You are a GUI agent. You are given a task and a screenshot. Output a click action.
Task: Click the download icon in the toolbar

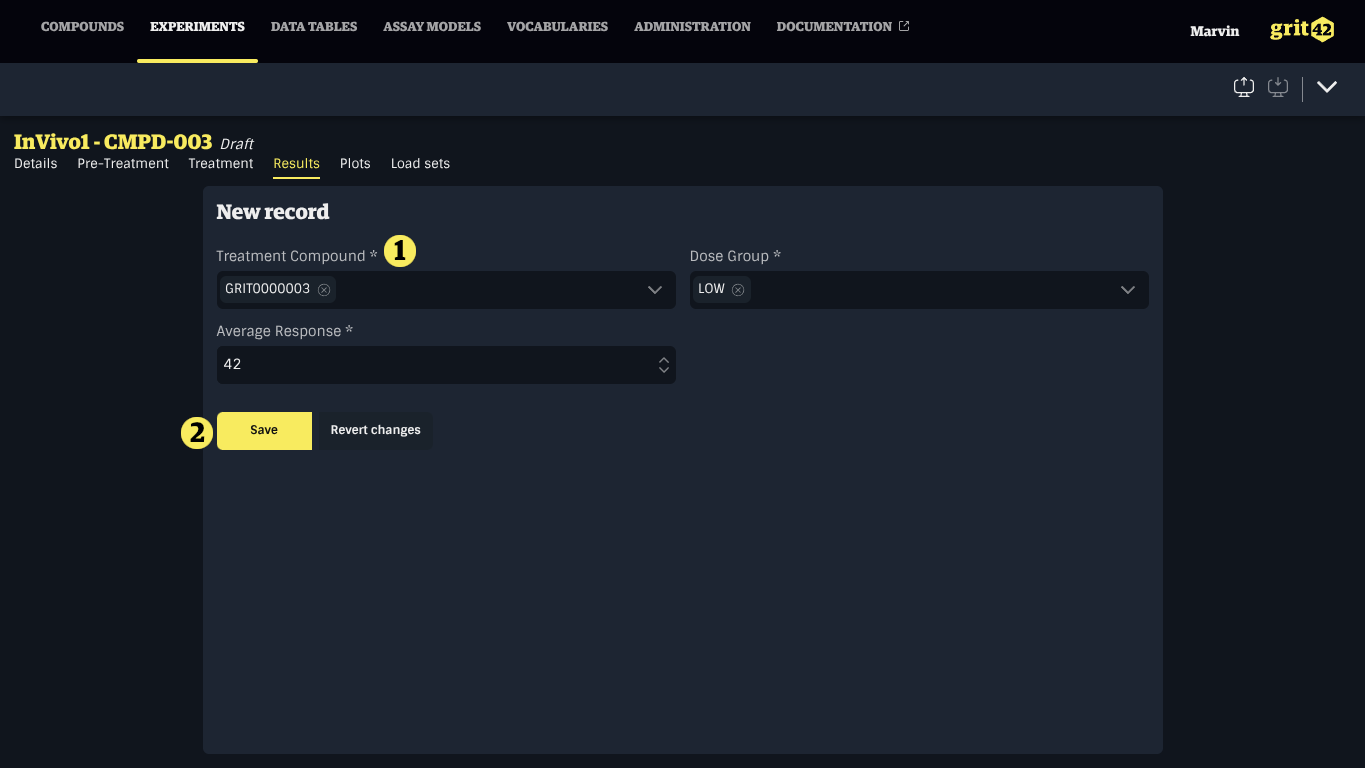coord(1278,88)
